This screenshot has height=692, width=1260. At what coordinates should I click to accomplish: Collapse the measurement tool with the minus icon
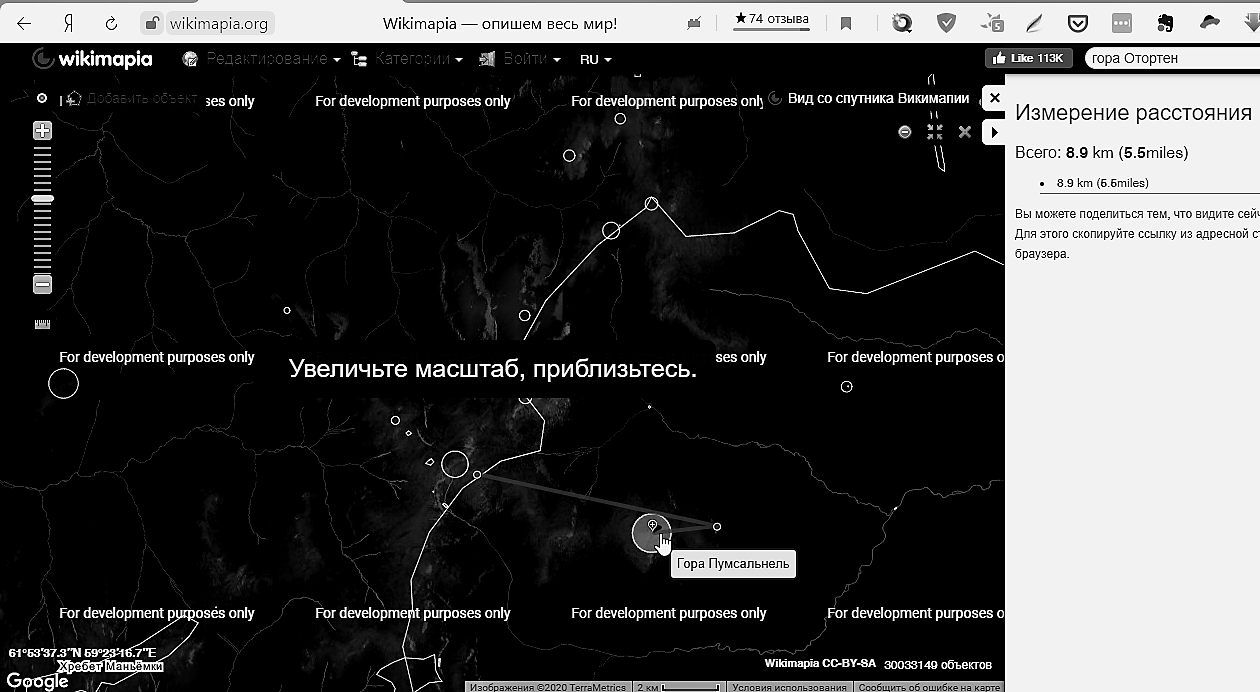point(904,131)
